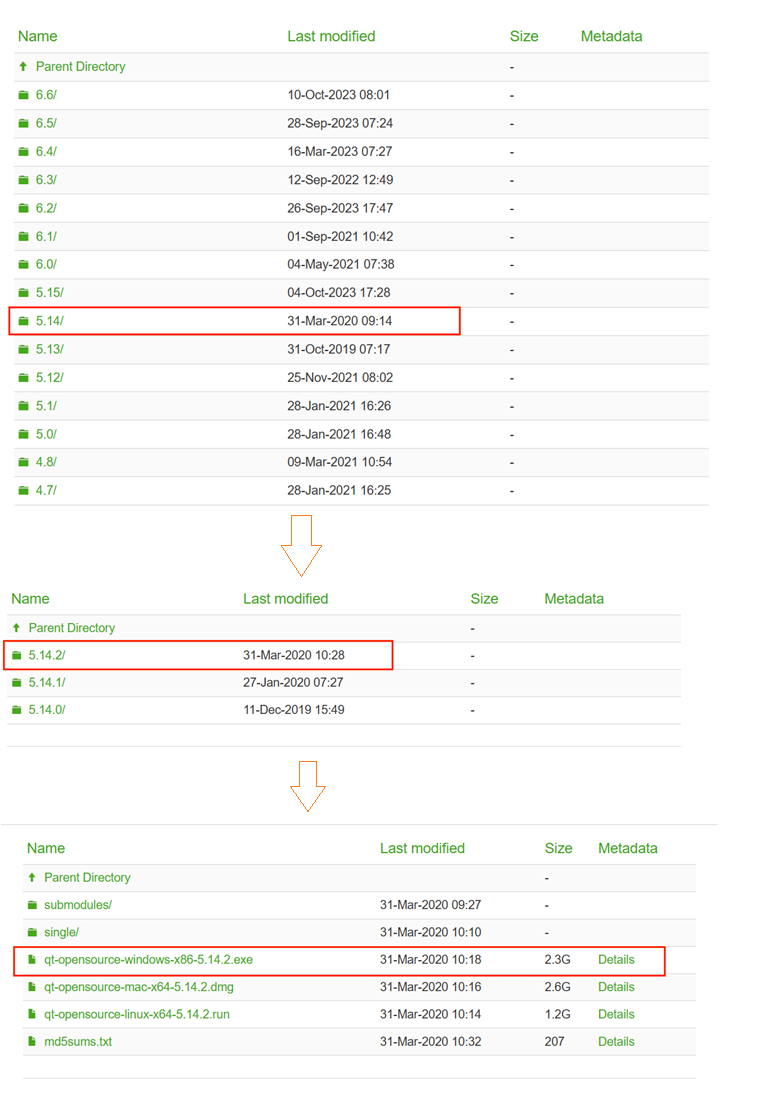Click the folder icon beside 4.7/

pyautogui.click(x=24, y=490)
